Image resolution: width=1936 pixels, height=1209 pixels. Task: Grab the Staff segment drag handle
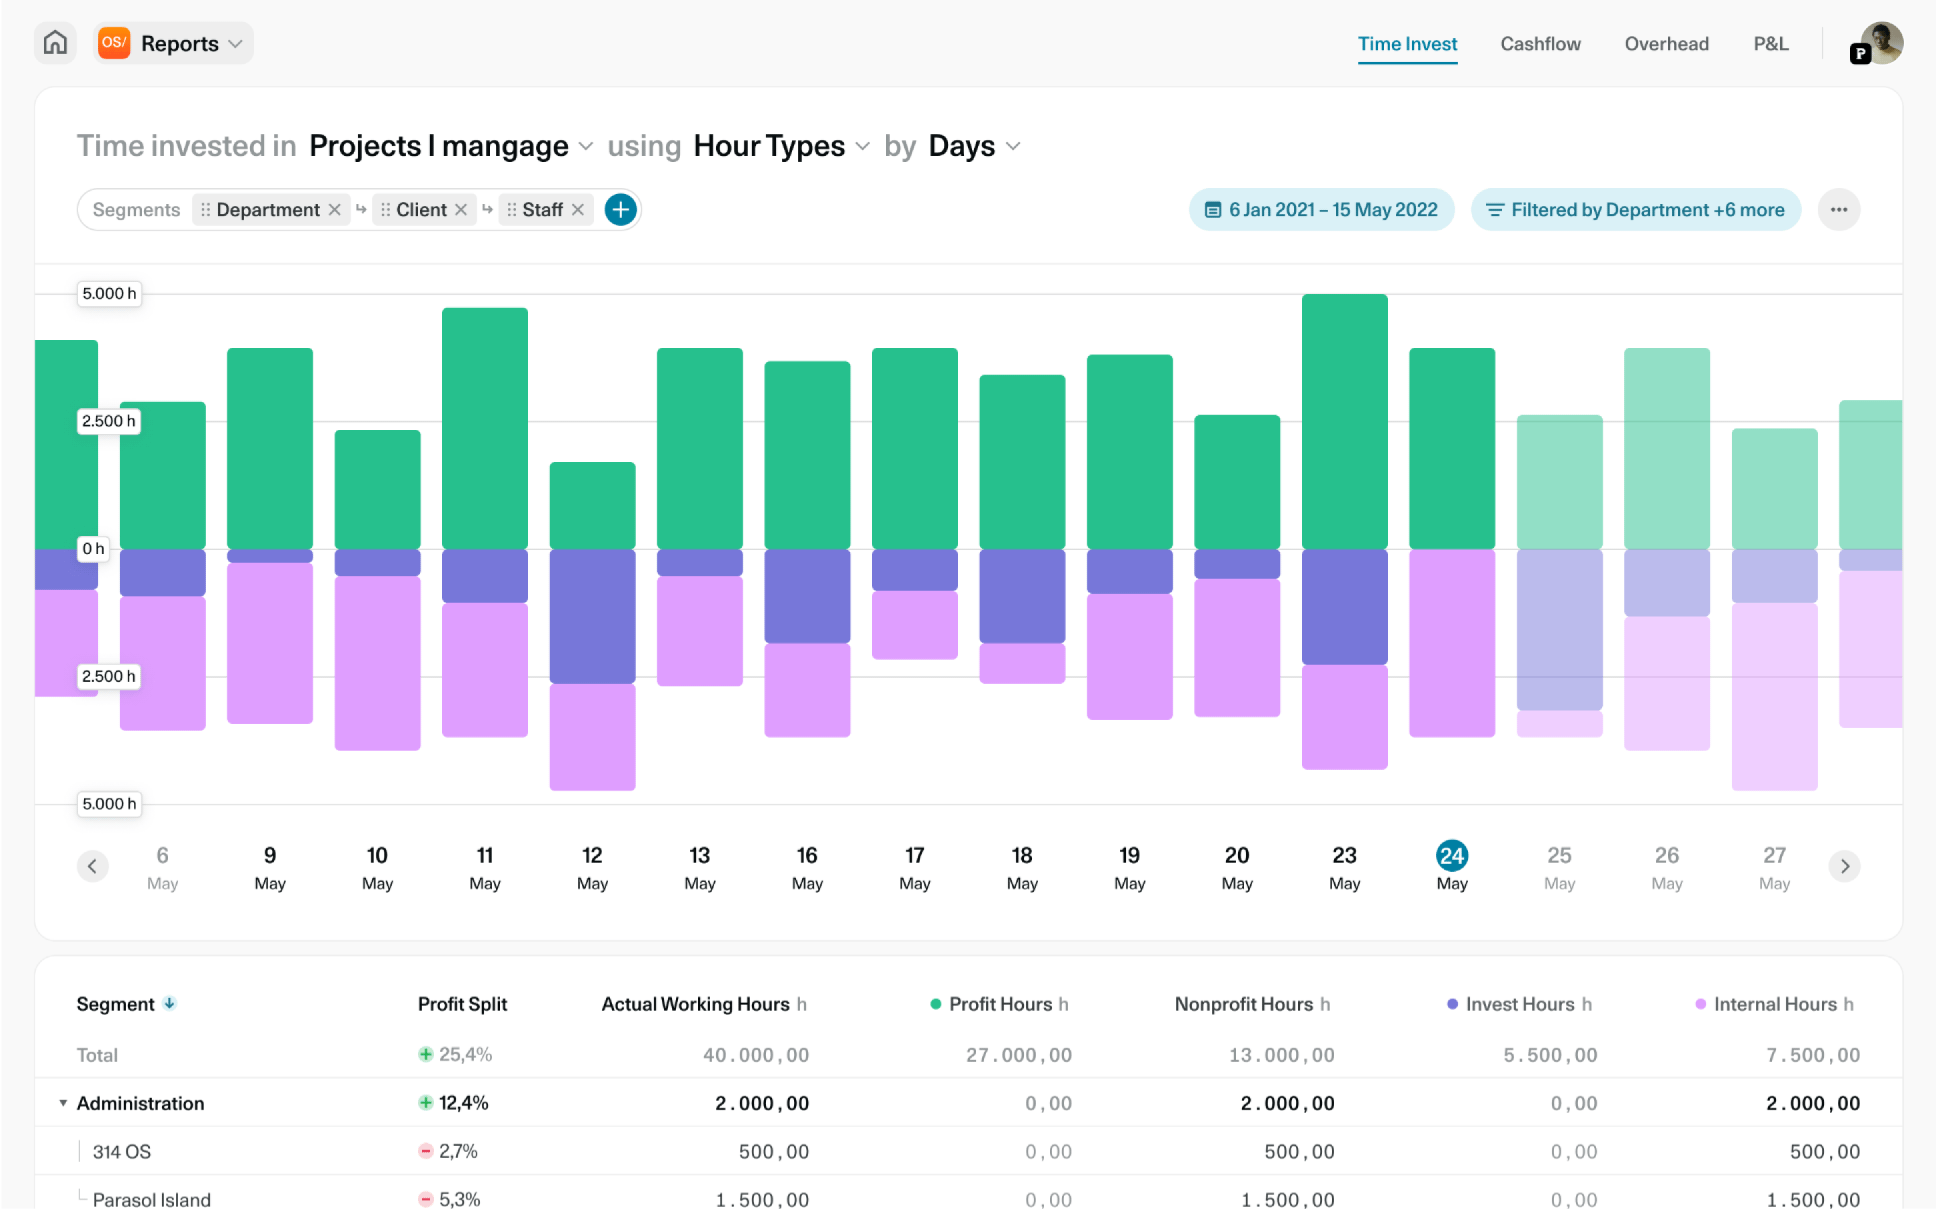pos(511,210)
